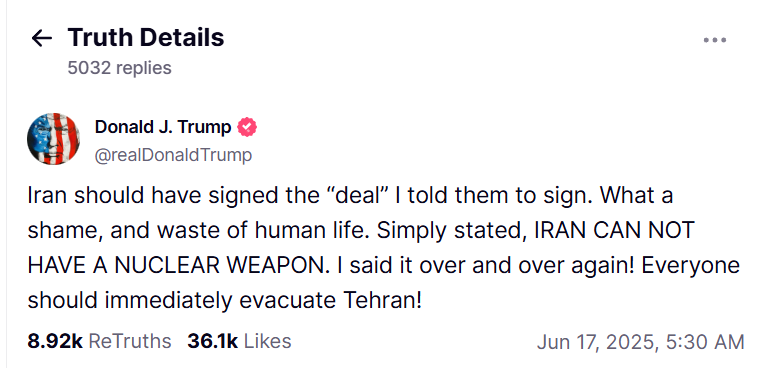View the 5032 replies count
The height and width of the screenshot is (368, 759).
coord(120,68)
